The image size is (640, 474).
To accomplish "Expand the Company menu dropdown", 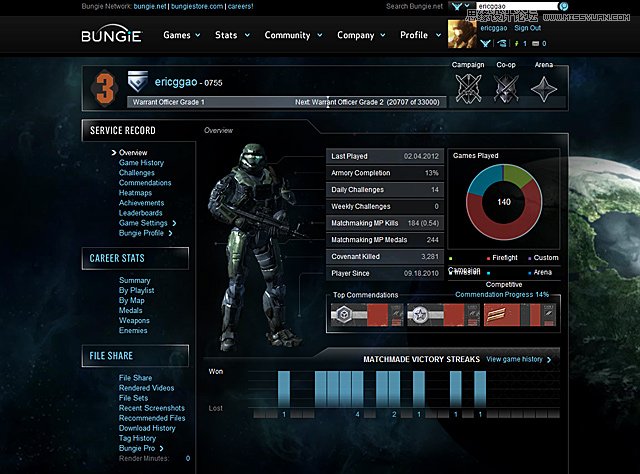I will click(x=383, y=35).
